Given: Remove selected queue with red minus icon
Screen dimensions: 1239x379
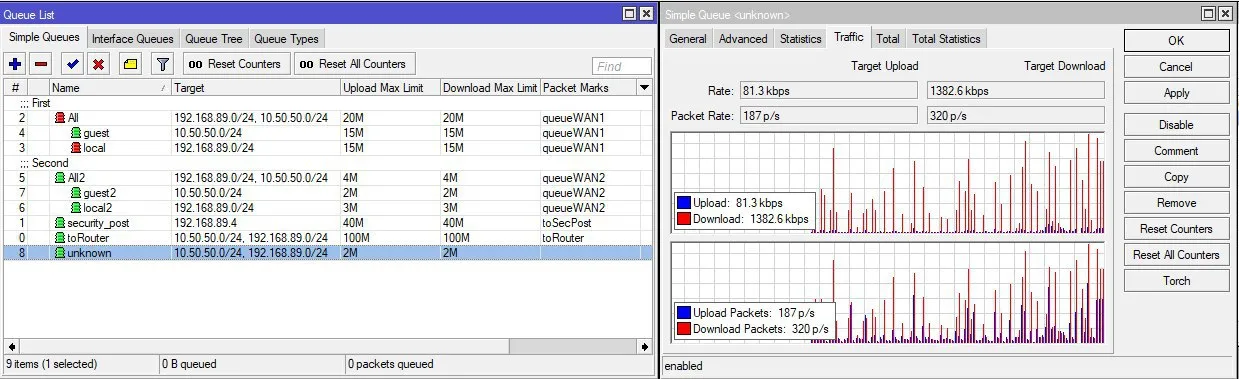Looking at the screenshot, I should click(x=41, y=64).
